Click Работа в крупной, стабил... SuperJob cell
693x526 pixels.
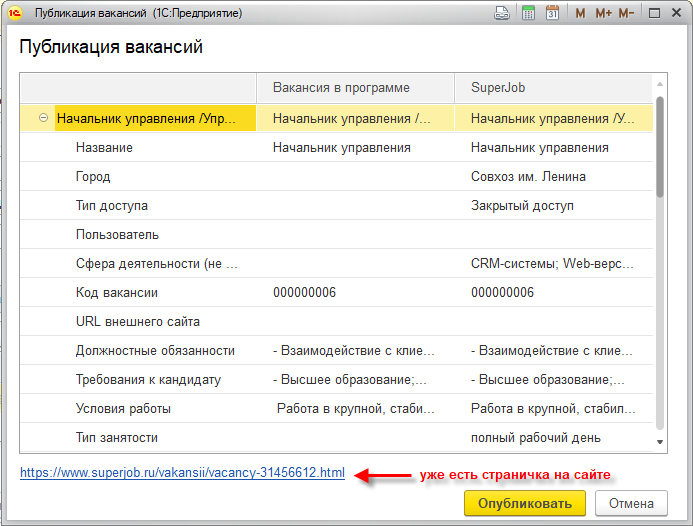[553, 408]
